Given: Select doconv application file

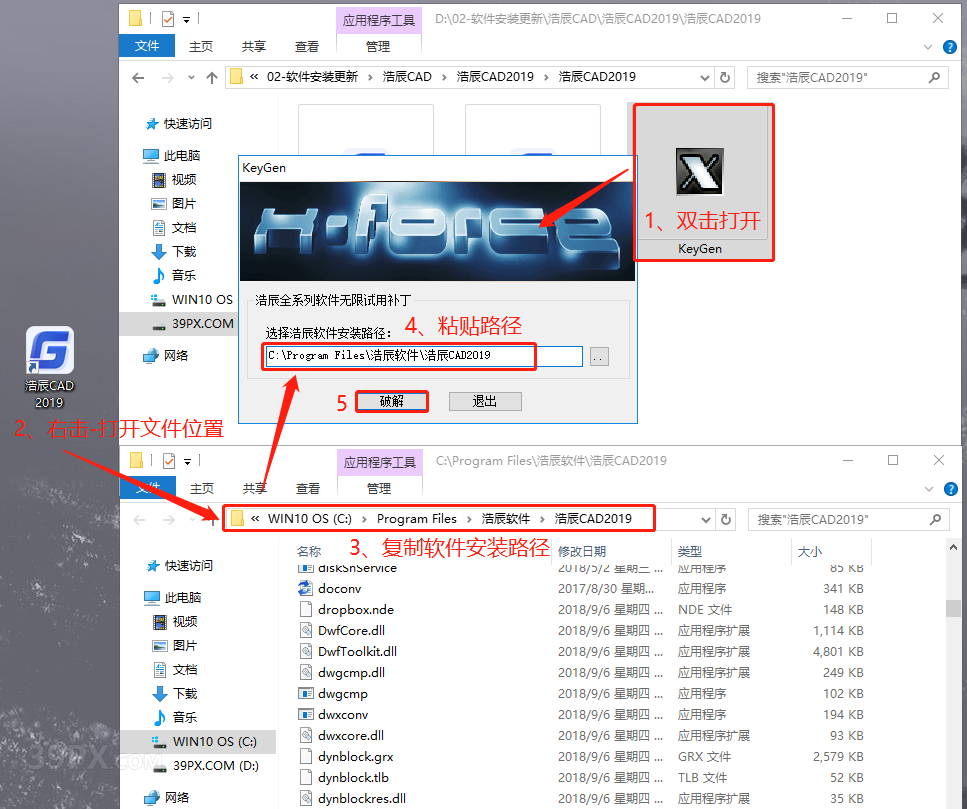Looking at the screenshot, I should [329, 589].
